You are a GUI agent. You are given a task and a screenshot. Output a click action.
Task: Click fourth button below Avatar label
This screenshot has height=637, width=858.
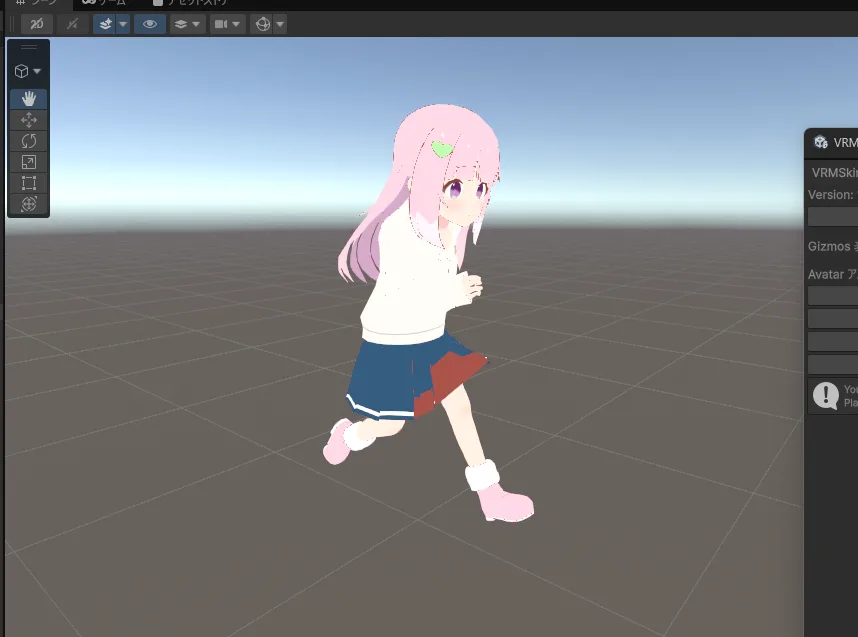pyautogui.click(x=833, y=364)
